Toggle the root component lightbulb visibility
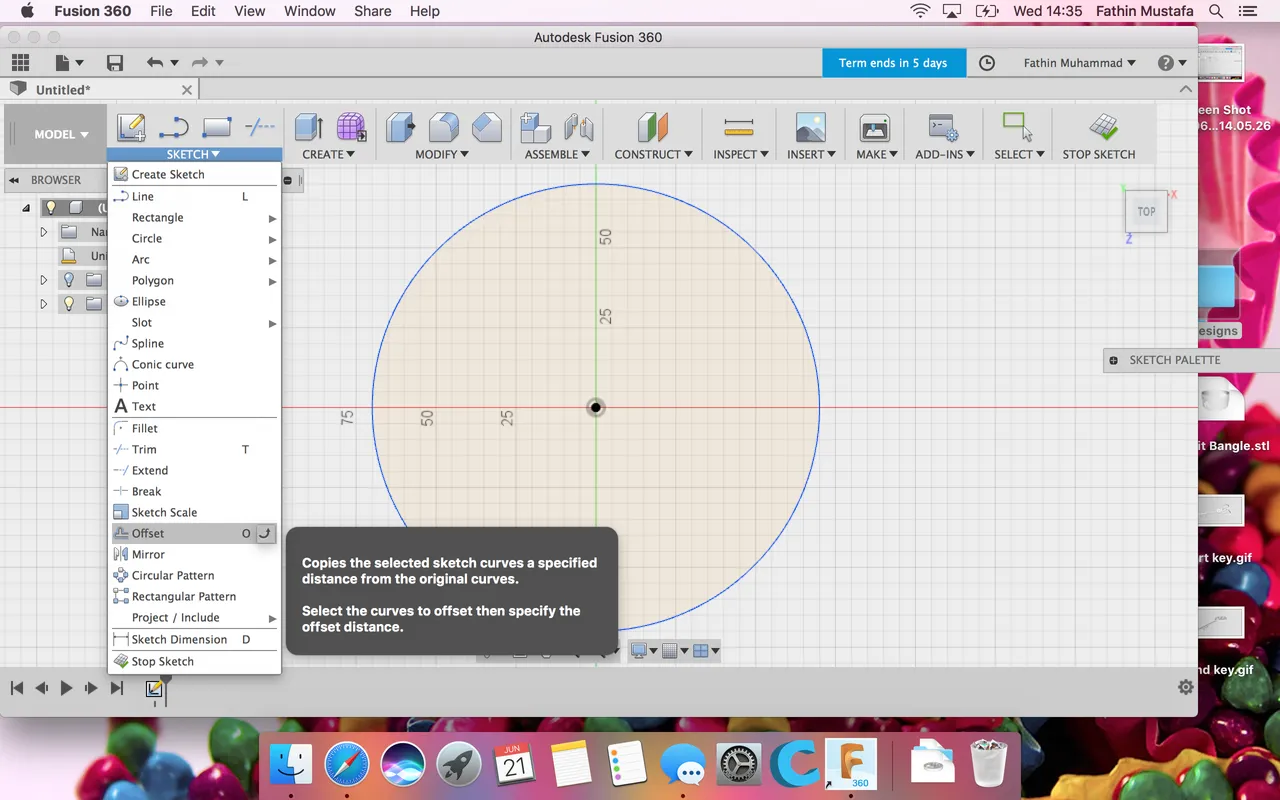This screenshot has width=1280, height=800. coord(50,208)
